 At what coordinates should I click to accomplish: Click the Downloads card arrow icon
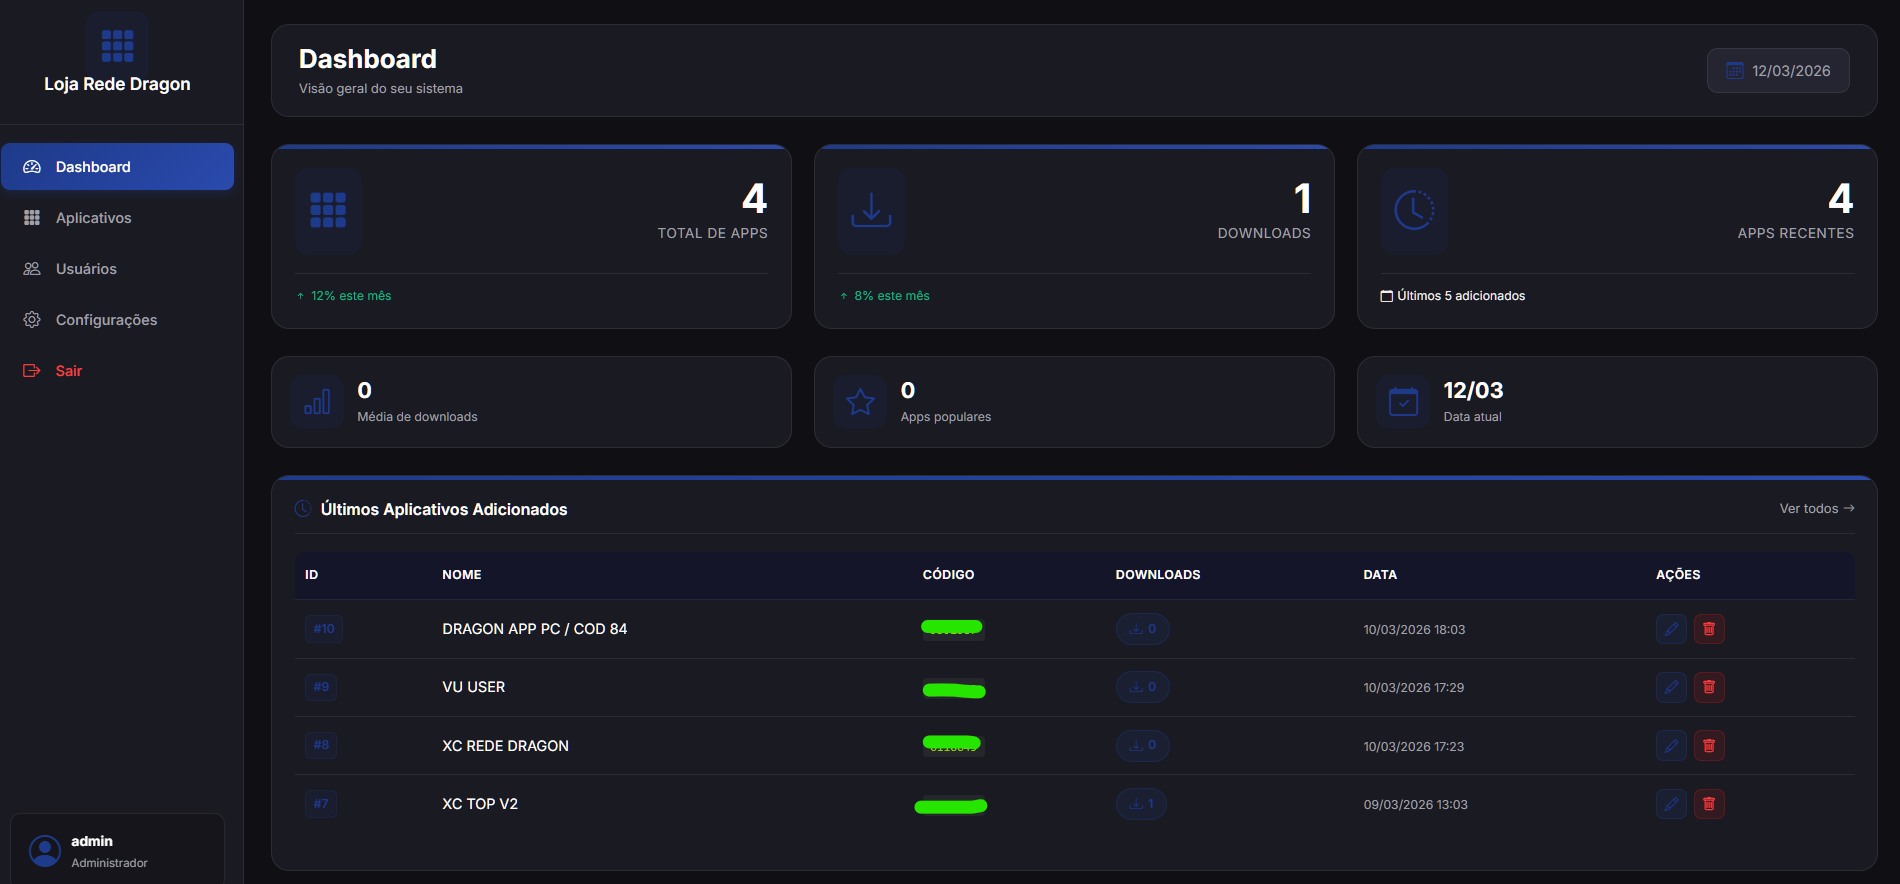tap(871, 211)
